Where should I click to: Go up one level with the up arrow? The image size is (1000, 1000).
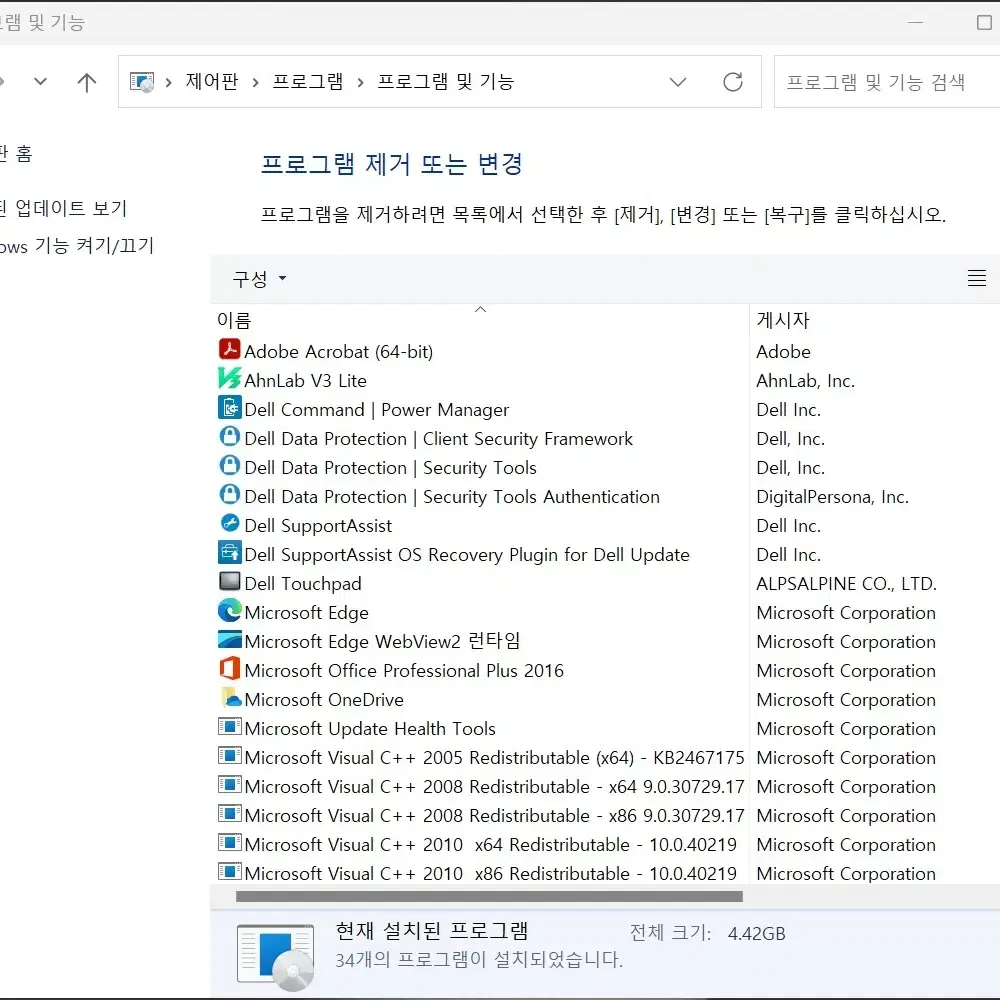tap(87, 82)
